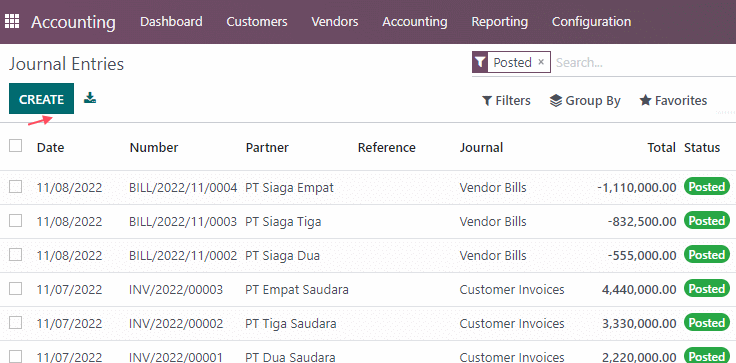
Task: Toggle the select-all checkbox in header
Action: (15, 146)
